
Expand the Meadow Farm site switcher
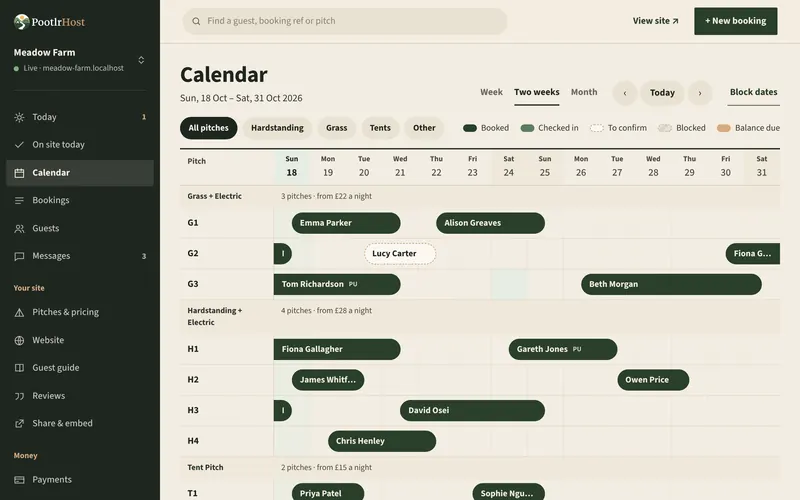[141, 60]
